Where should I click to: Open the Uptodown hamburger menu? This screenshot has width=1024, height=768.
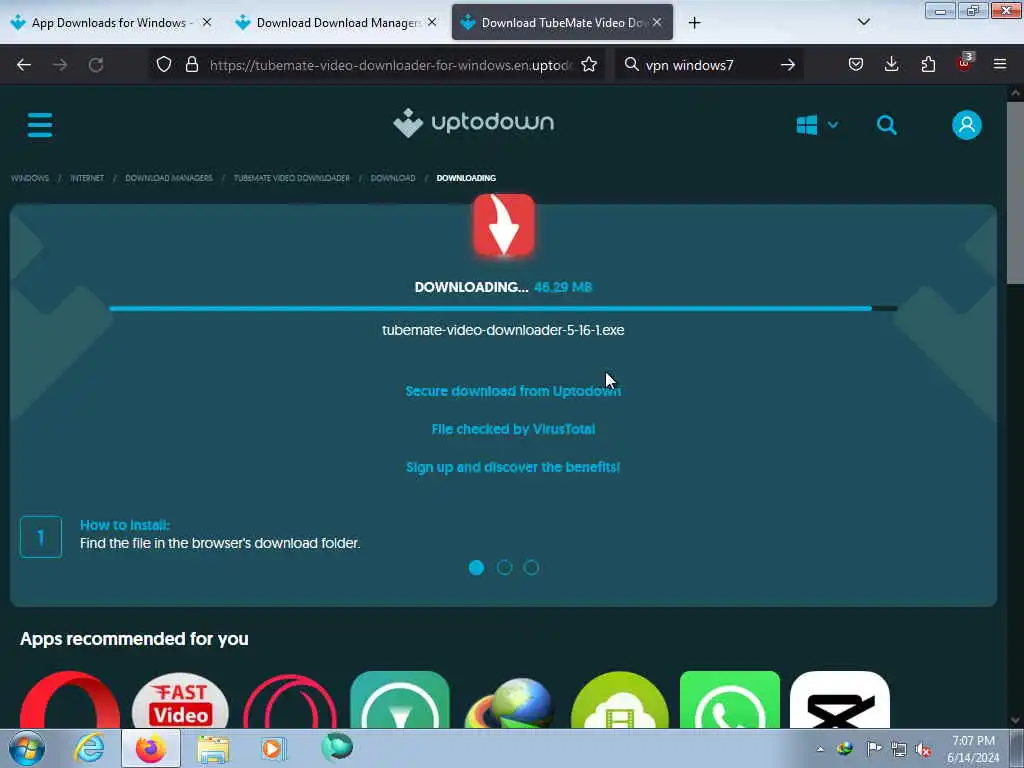40,125
